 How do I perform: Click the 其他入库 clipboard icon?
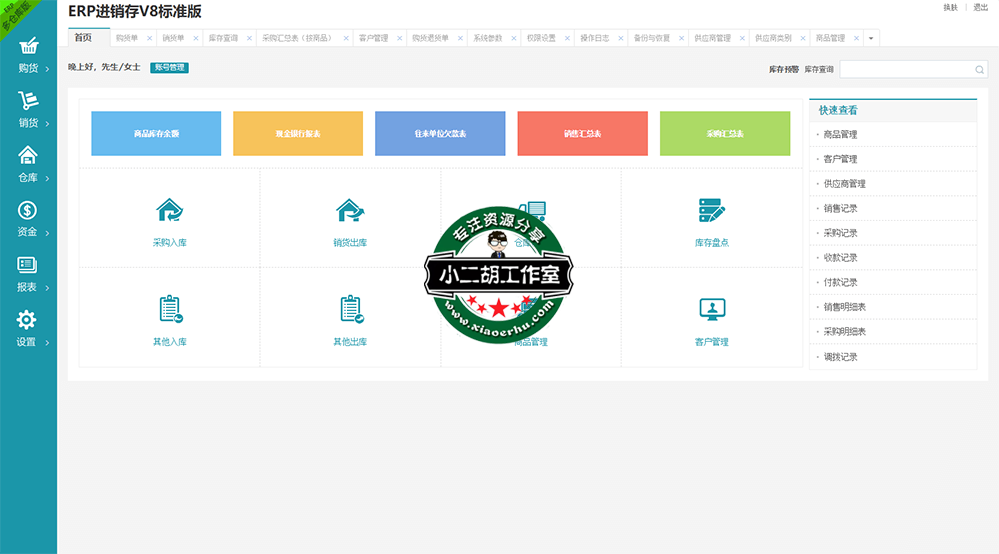pyautogui.click(x=169, y=309)
